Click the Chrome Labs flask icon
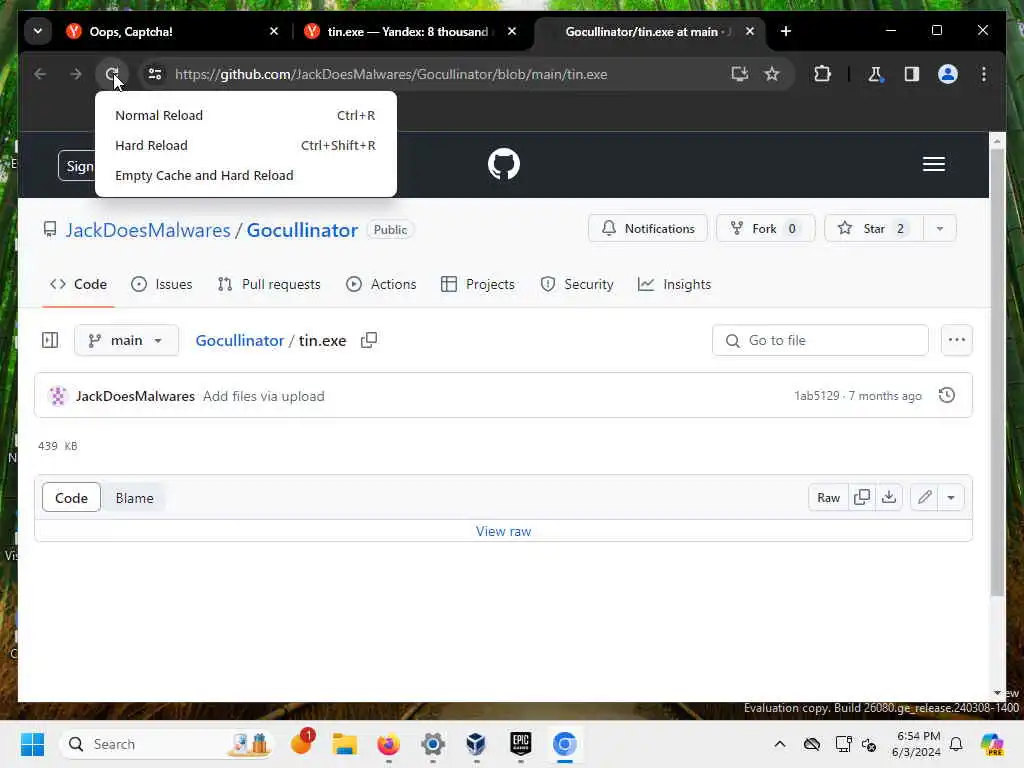This screenshot has width=1024, height=768. pos(875,74)
